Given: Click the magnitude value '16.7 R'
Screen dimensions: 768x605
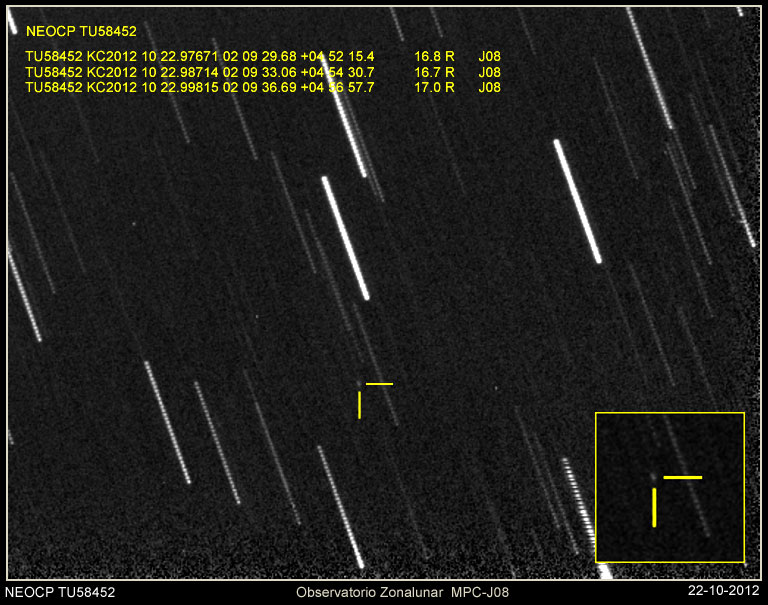Looking at the screenshot, I should [x=434, y=73].
